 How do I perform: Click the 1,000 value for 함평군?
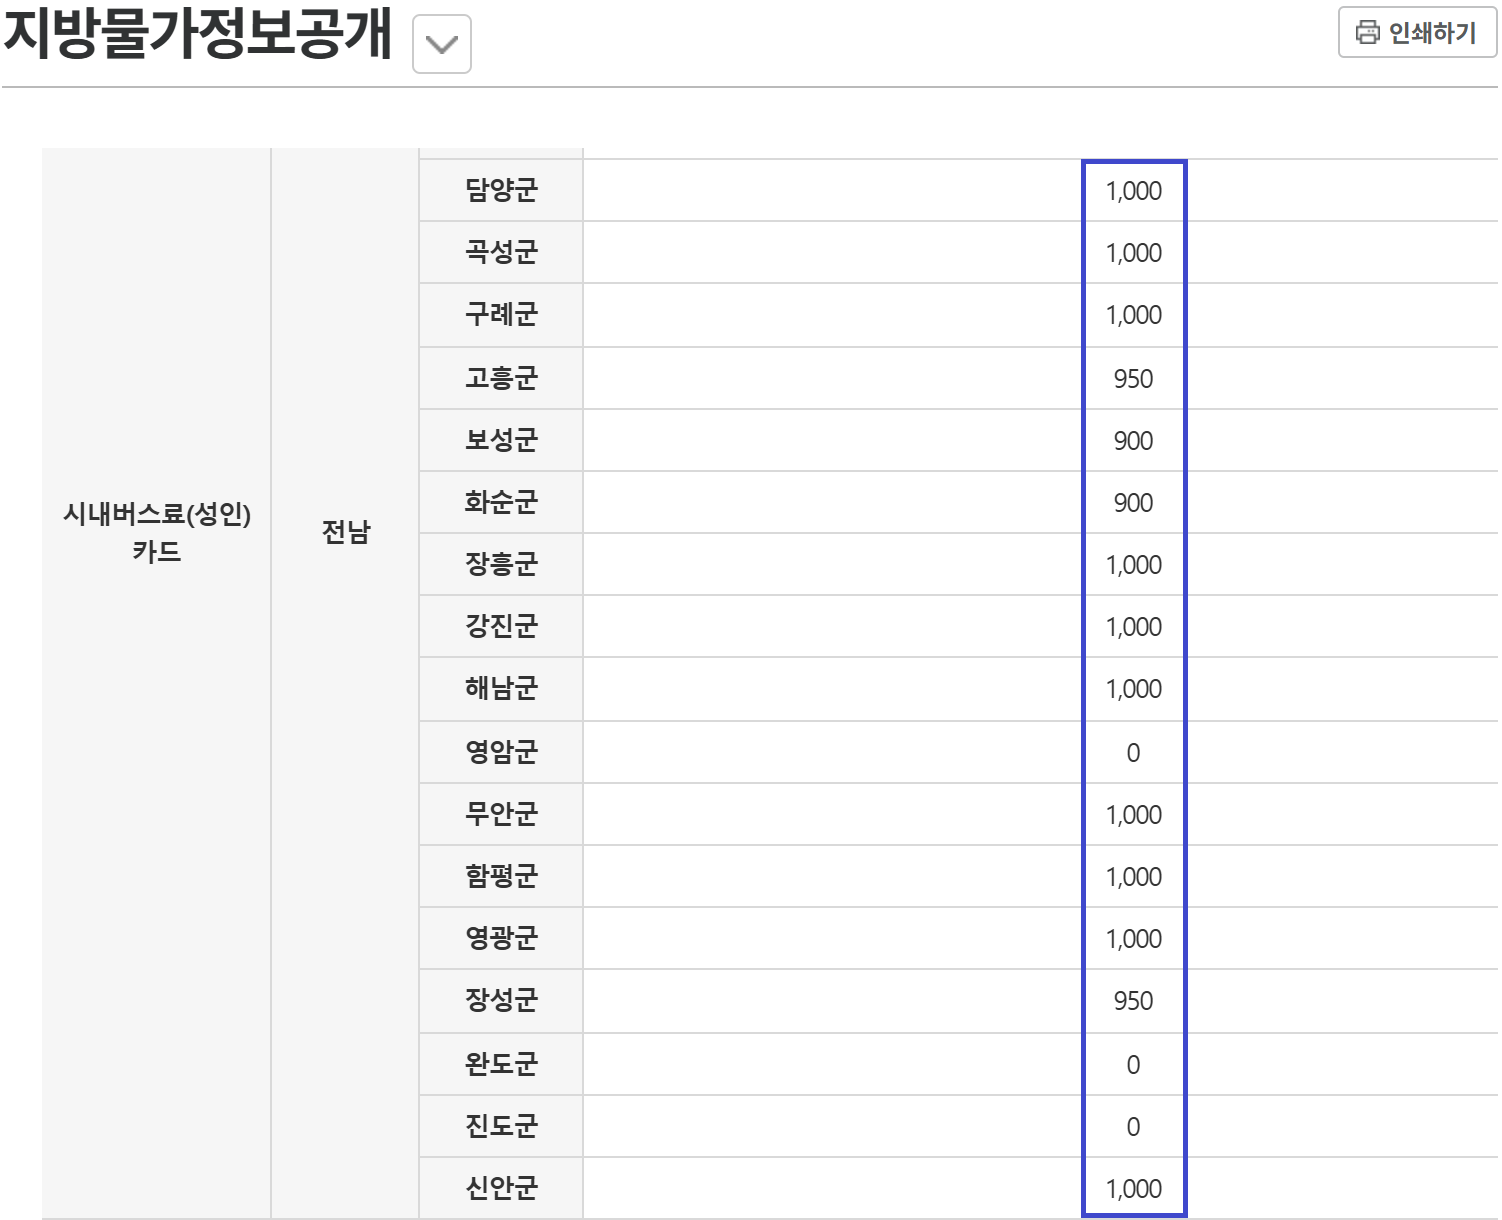point(1134,877)
